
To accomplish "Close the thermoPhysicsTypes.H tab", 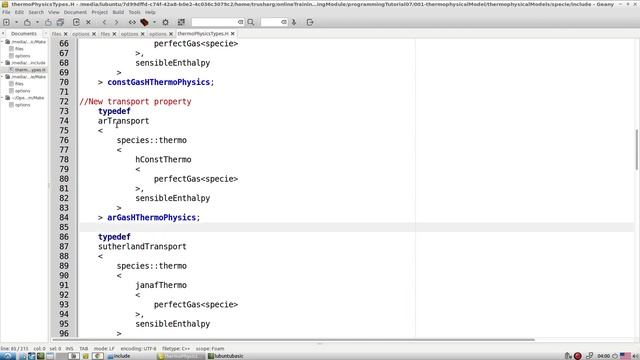I will coord(233,34).
